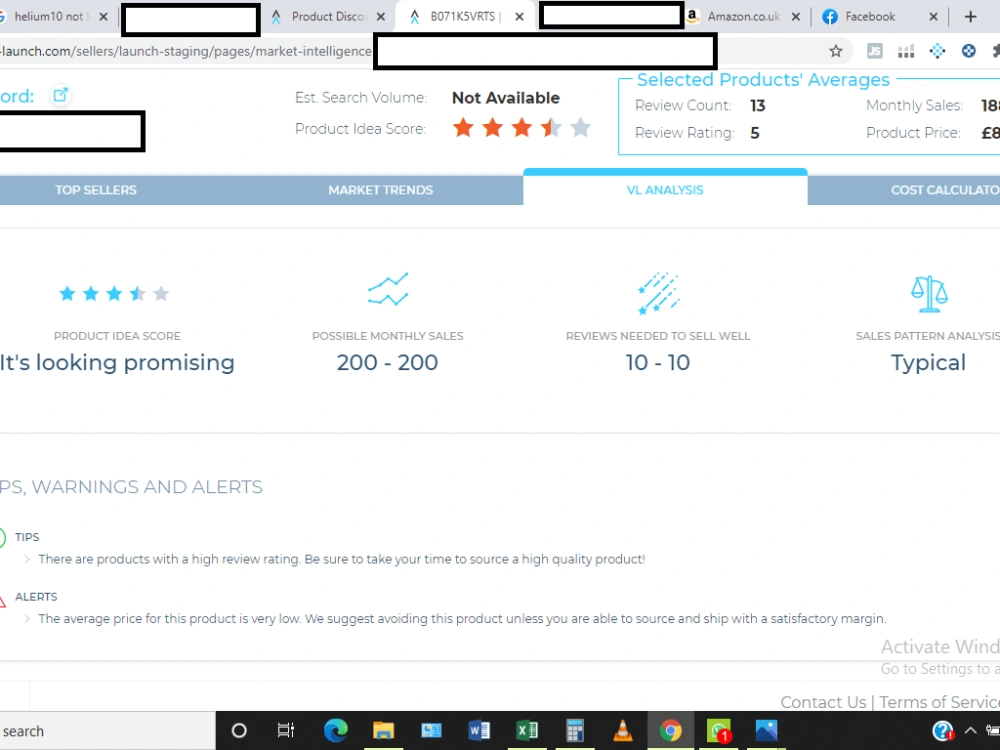The width and height of the screenshot is (1000, 750).
Task: Open the Terms of Service link
Action: coord(939,702)
